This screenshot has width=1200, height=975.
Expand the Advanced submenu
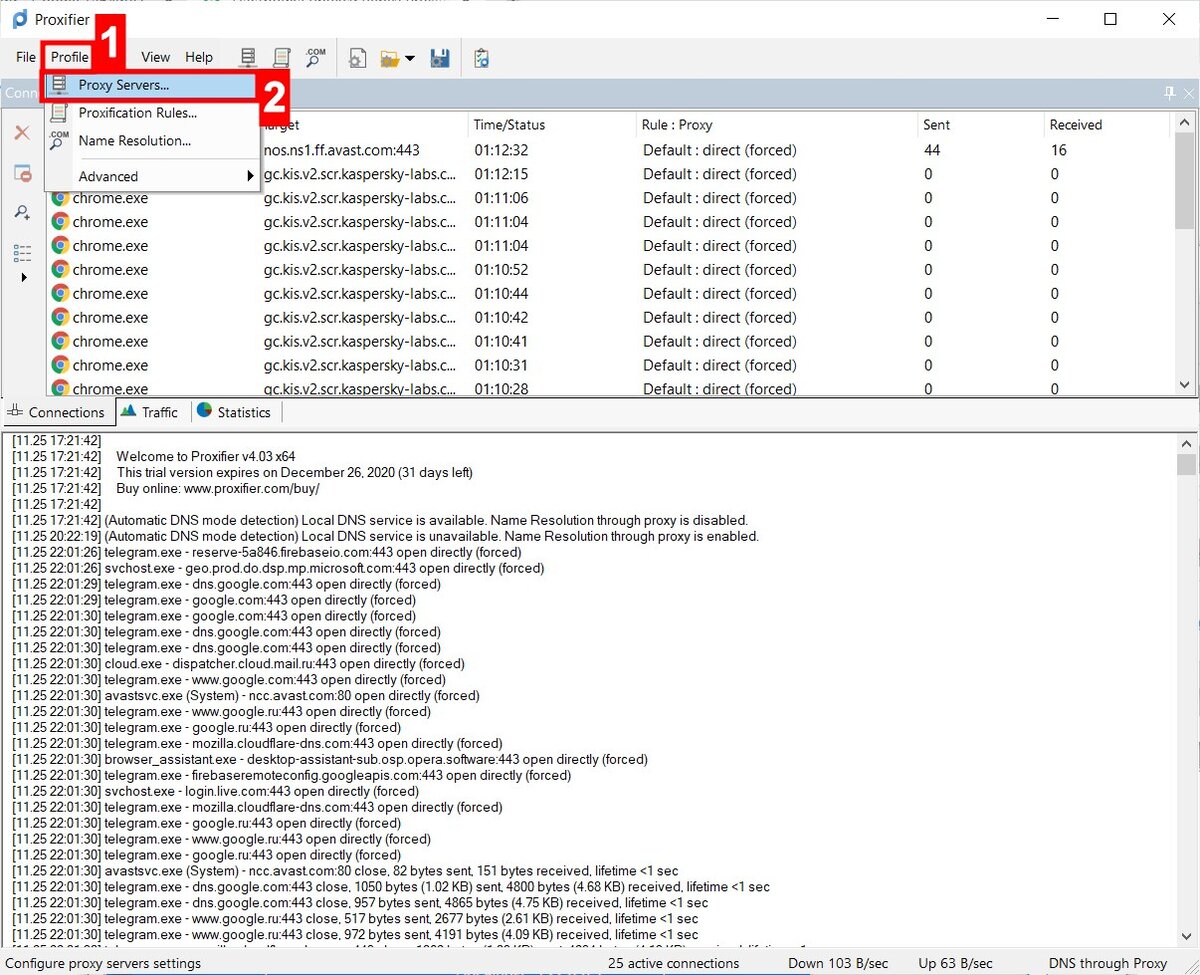(x=150, y=176)
